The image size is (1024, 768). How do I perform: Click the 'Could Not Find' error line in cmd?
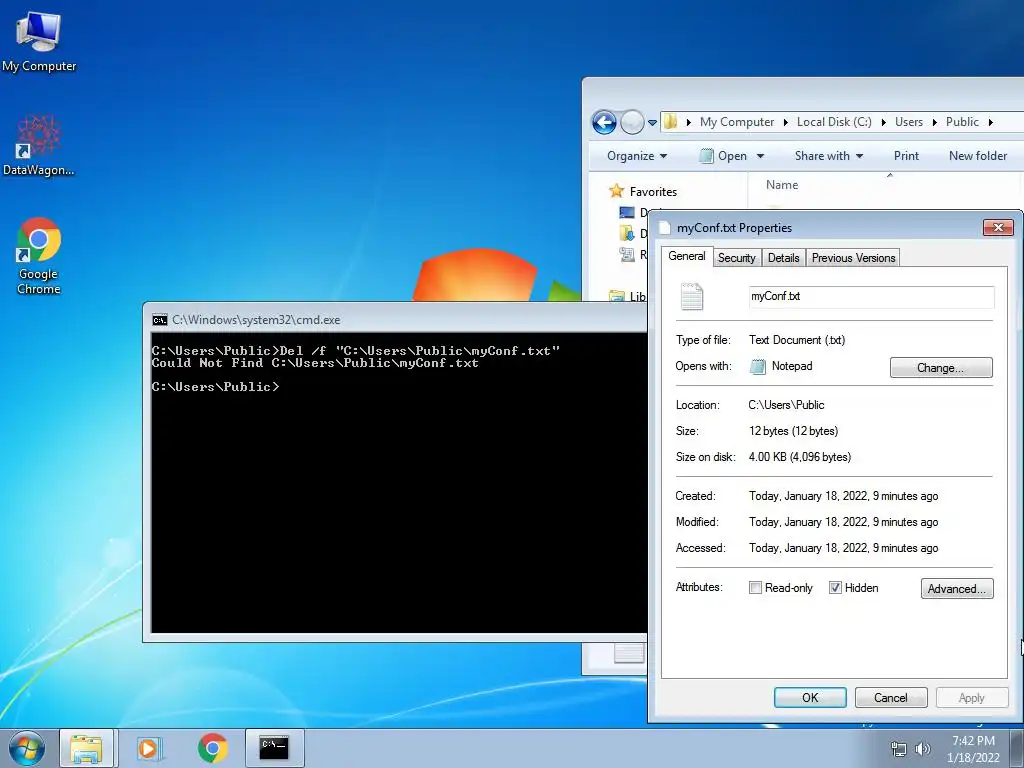(x=315, y=363)
